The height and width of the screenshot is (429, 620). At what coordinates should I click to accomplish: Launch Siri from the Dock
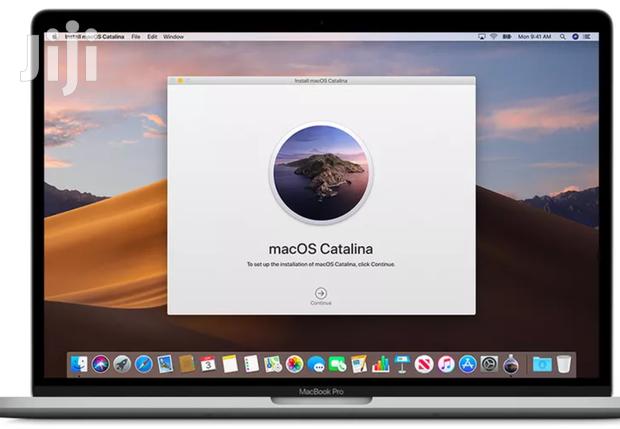[x=100, y=364]
